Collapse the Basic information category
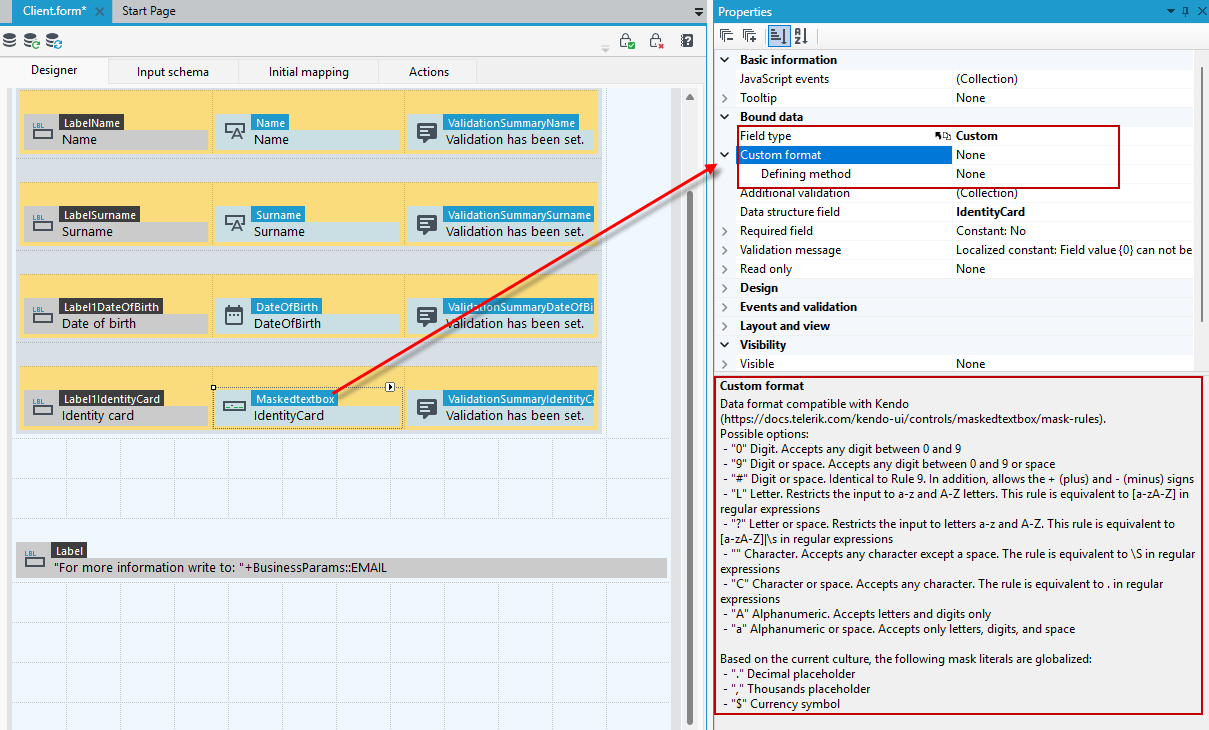Screen dimensions: 1209x730 725,60
